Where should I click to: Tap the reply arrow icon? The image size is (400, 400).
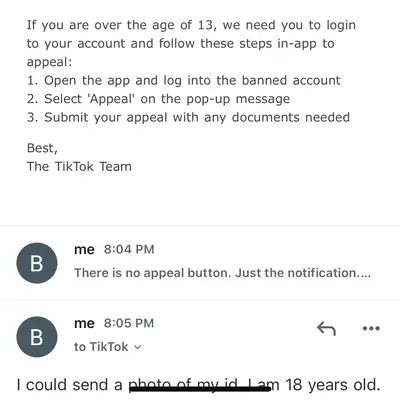(x=326, y=329)
